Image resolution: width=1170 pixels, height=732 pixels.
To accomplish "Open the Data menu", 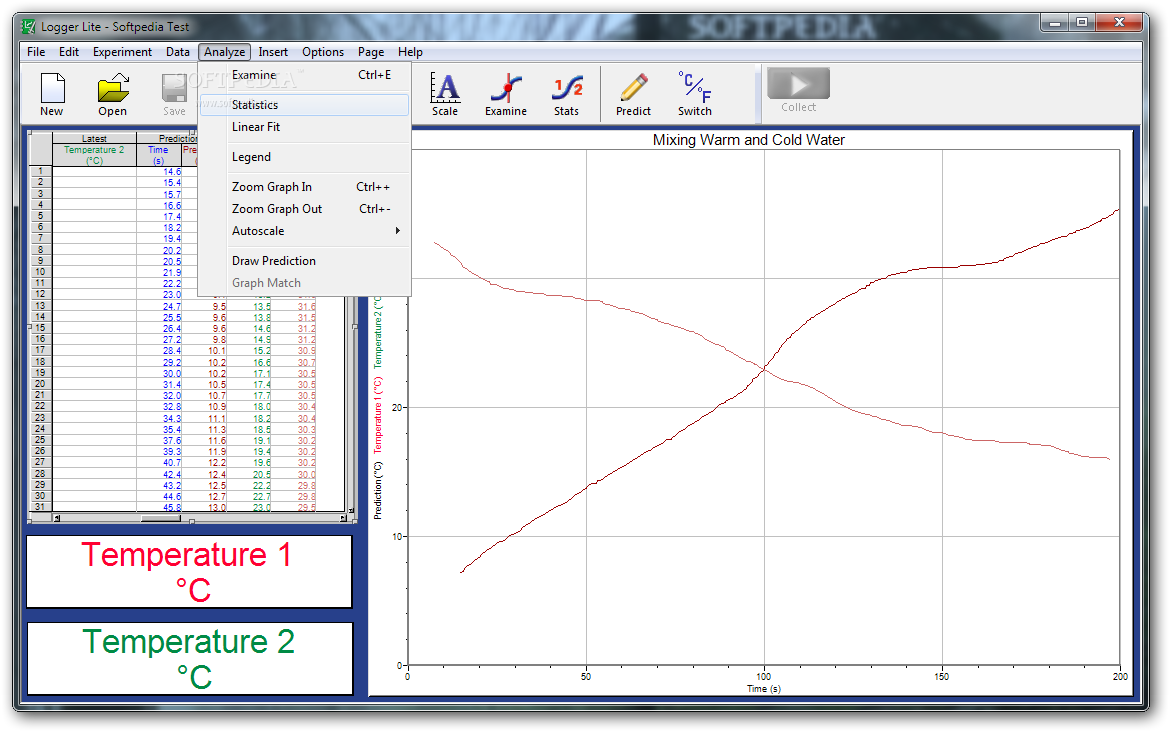I will pyautogui.click(x=178, y=51).
